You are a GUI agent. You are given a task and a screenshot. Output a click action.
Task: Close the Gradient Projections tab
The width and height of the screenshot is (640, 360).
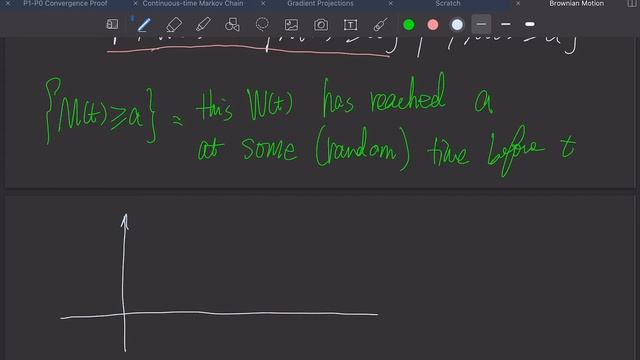tap(263, 3)
